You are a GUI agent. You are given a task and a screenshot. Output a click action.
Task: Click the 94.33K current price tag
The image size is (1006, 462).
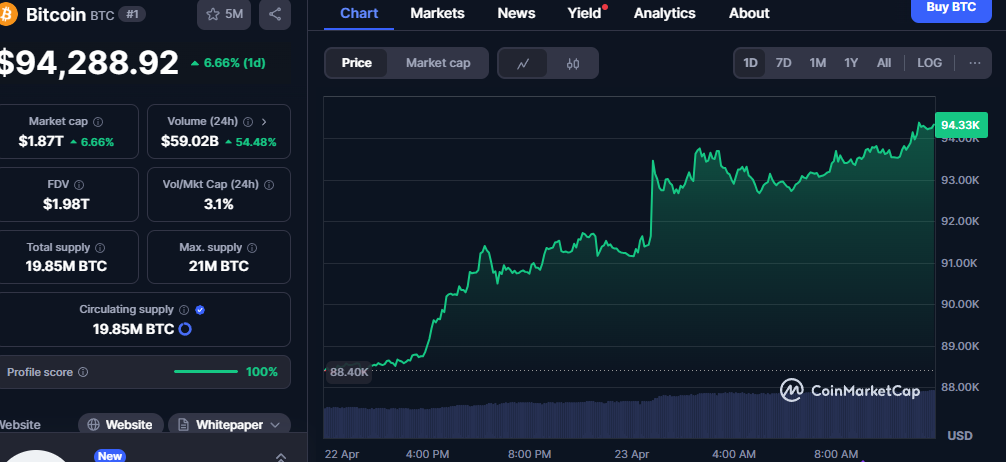click(960, 125)
